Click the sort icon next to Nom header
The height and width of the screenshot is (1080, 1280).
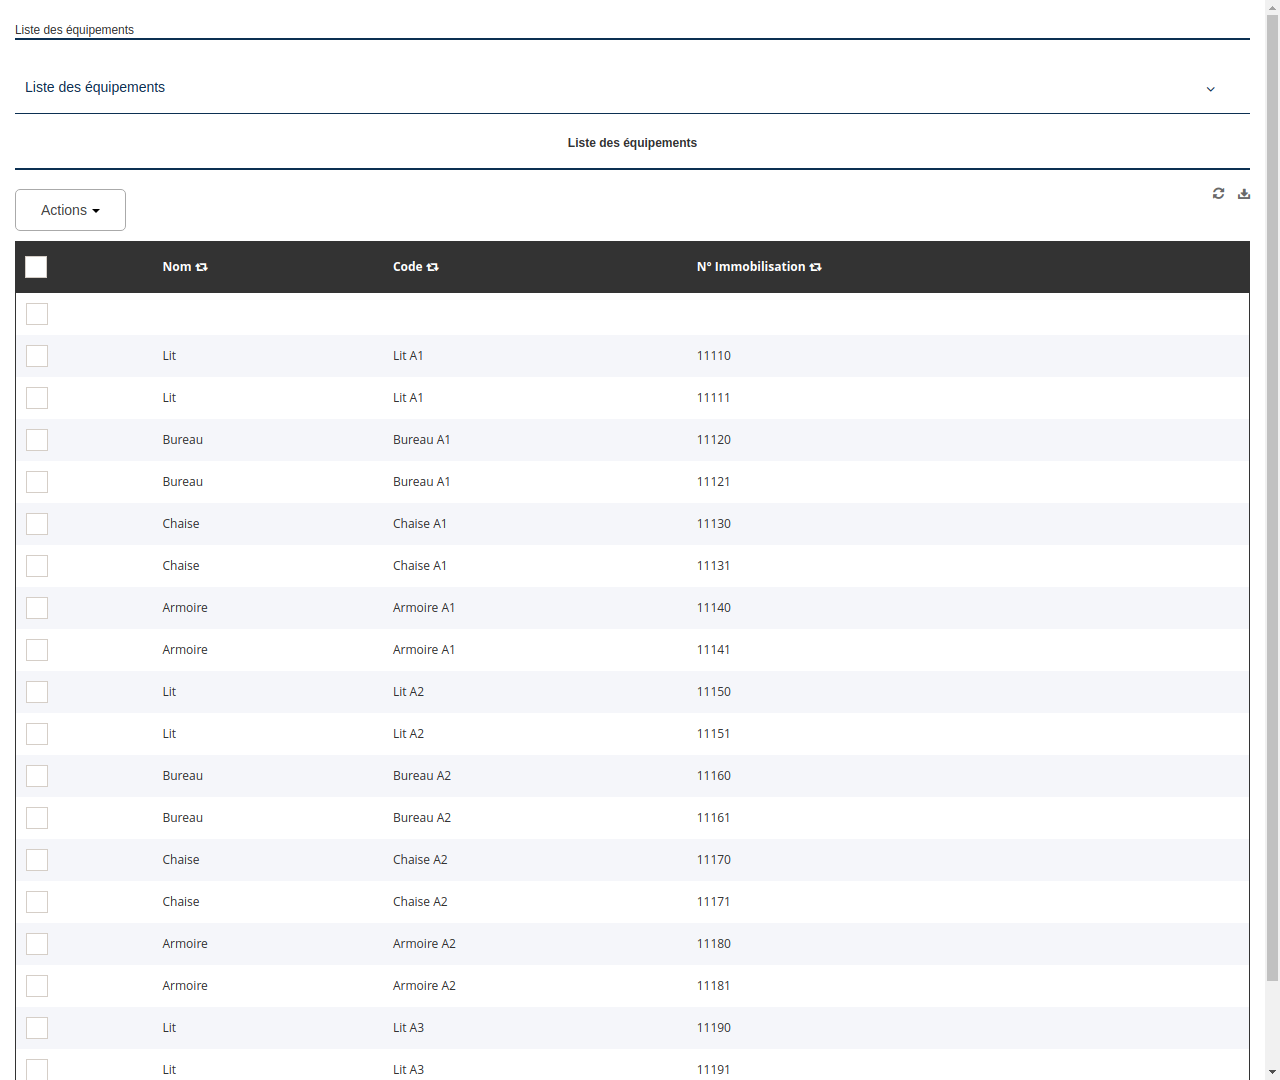coord(202,267)
